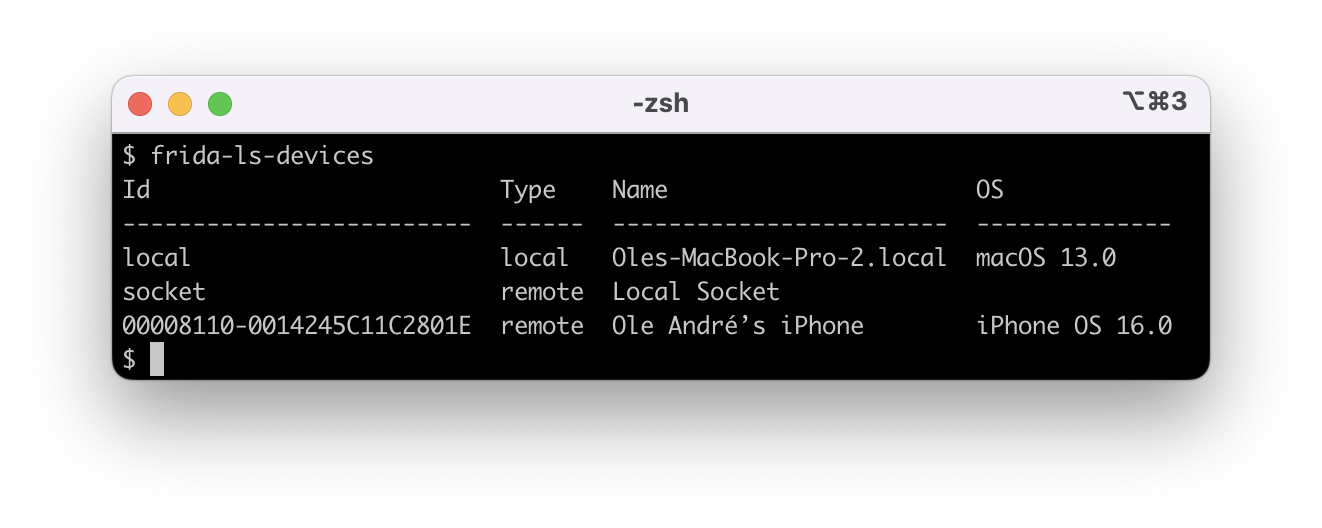Image resolution: width=1322 pixels, height=528 pixels.
Task: Click the local device id
Action: point(156,258)
